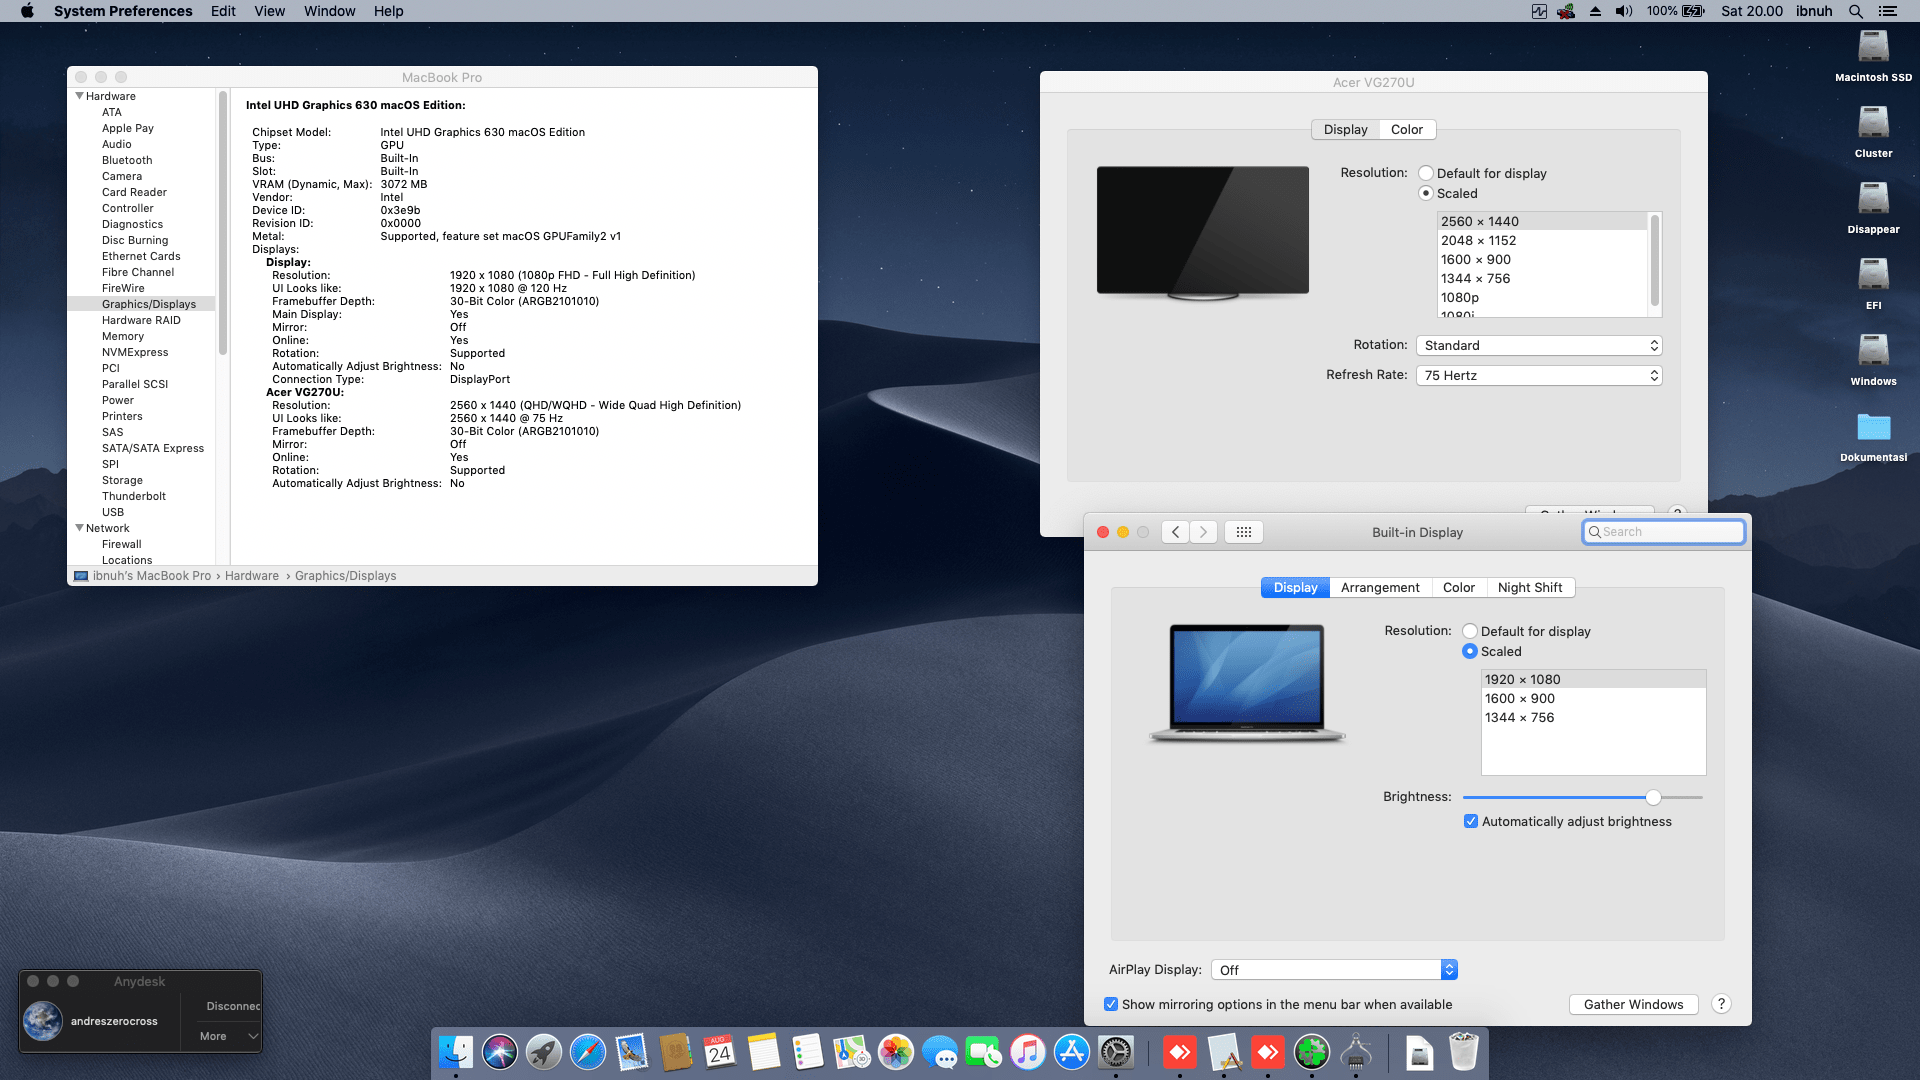The width and height of the screenshot is (1920, 1080).
Task: Open AirPlay Display dropdown
Action: click(1334, 970)
